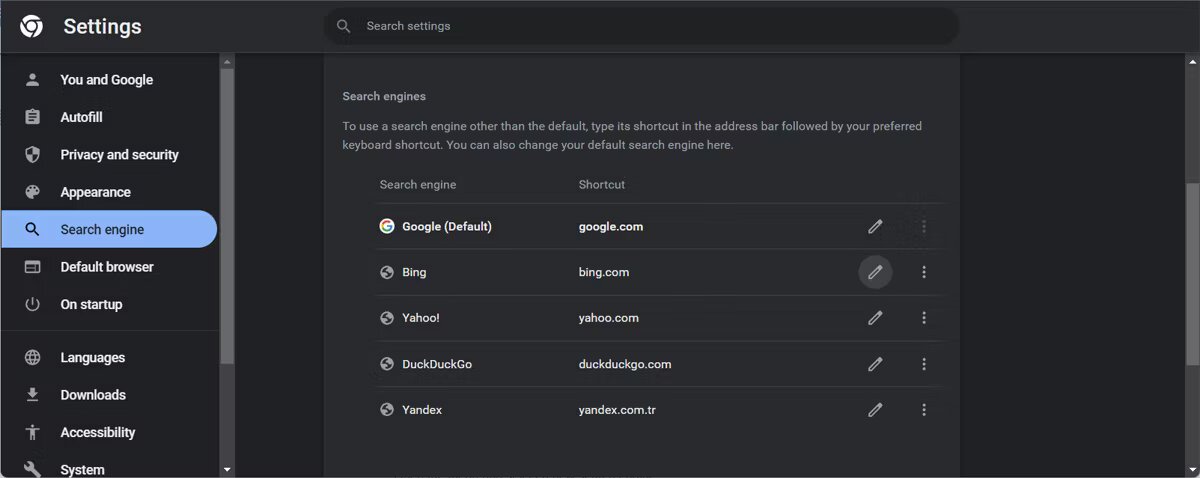Open Privacy and security settings
This screenshot has height=478, width=1200.
(x=108, y=155)
